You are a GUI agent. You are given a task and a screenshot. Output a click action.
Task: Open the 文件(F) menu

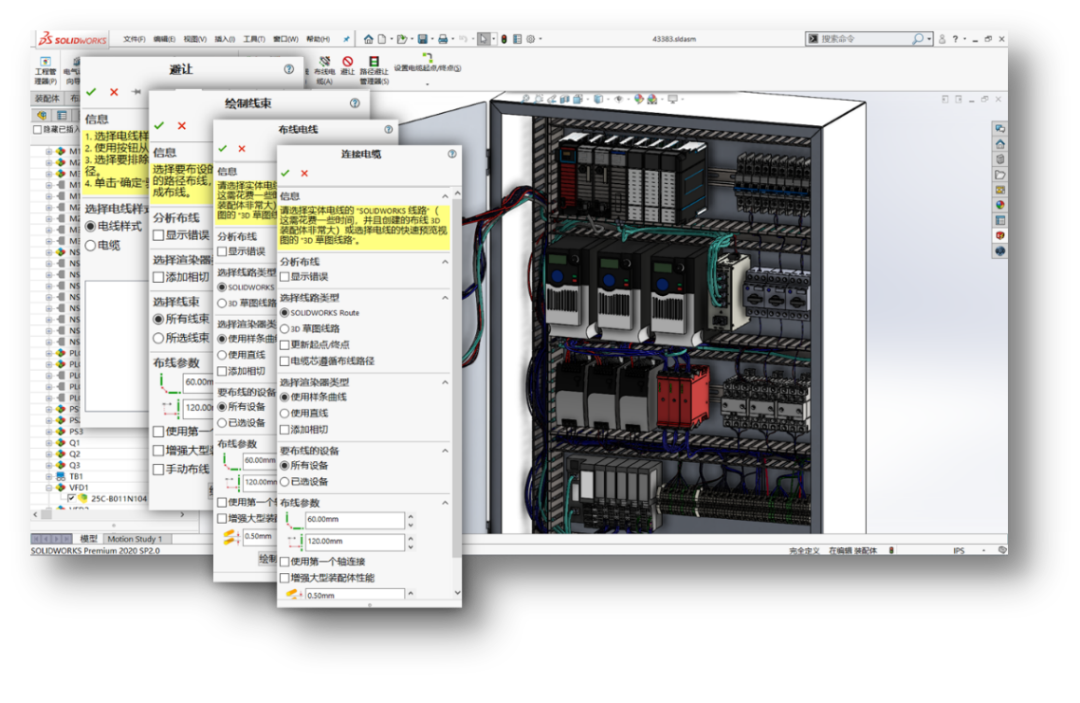[x=134, y=39]
